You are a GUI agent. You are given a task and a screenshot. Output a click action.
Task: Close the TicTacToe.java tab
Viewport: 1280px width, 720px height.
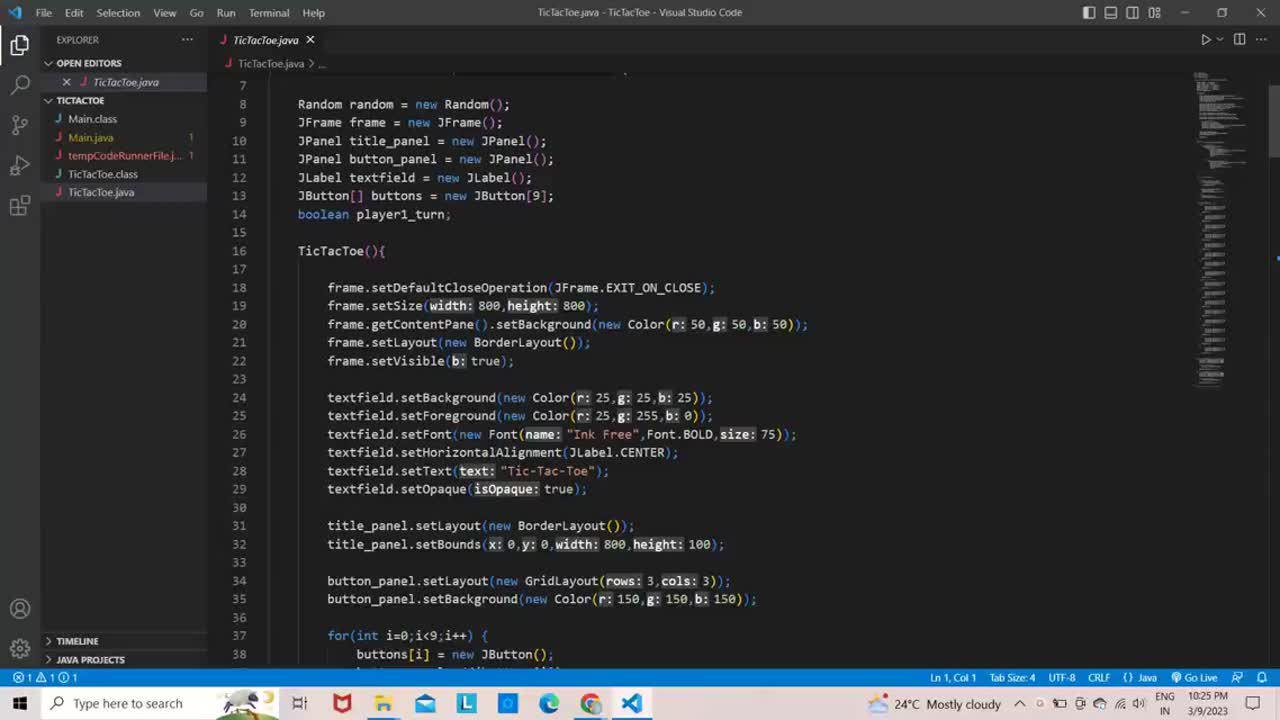(x=310, y=40)
